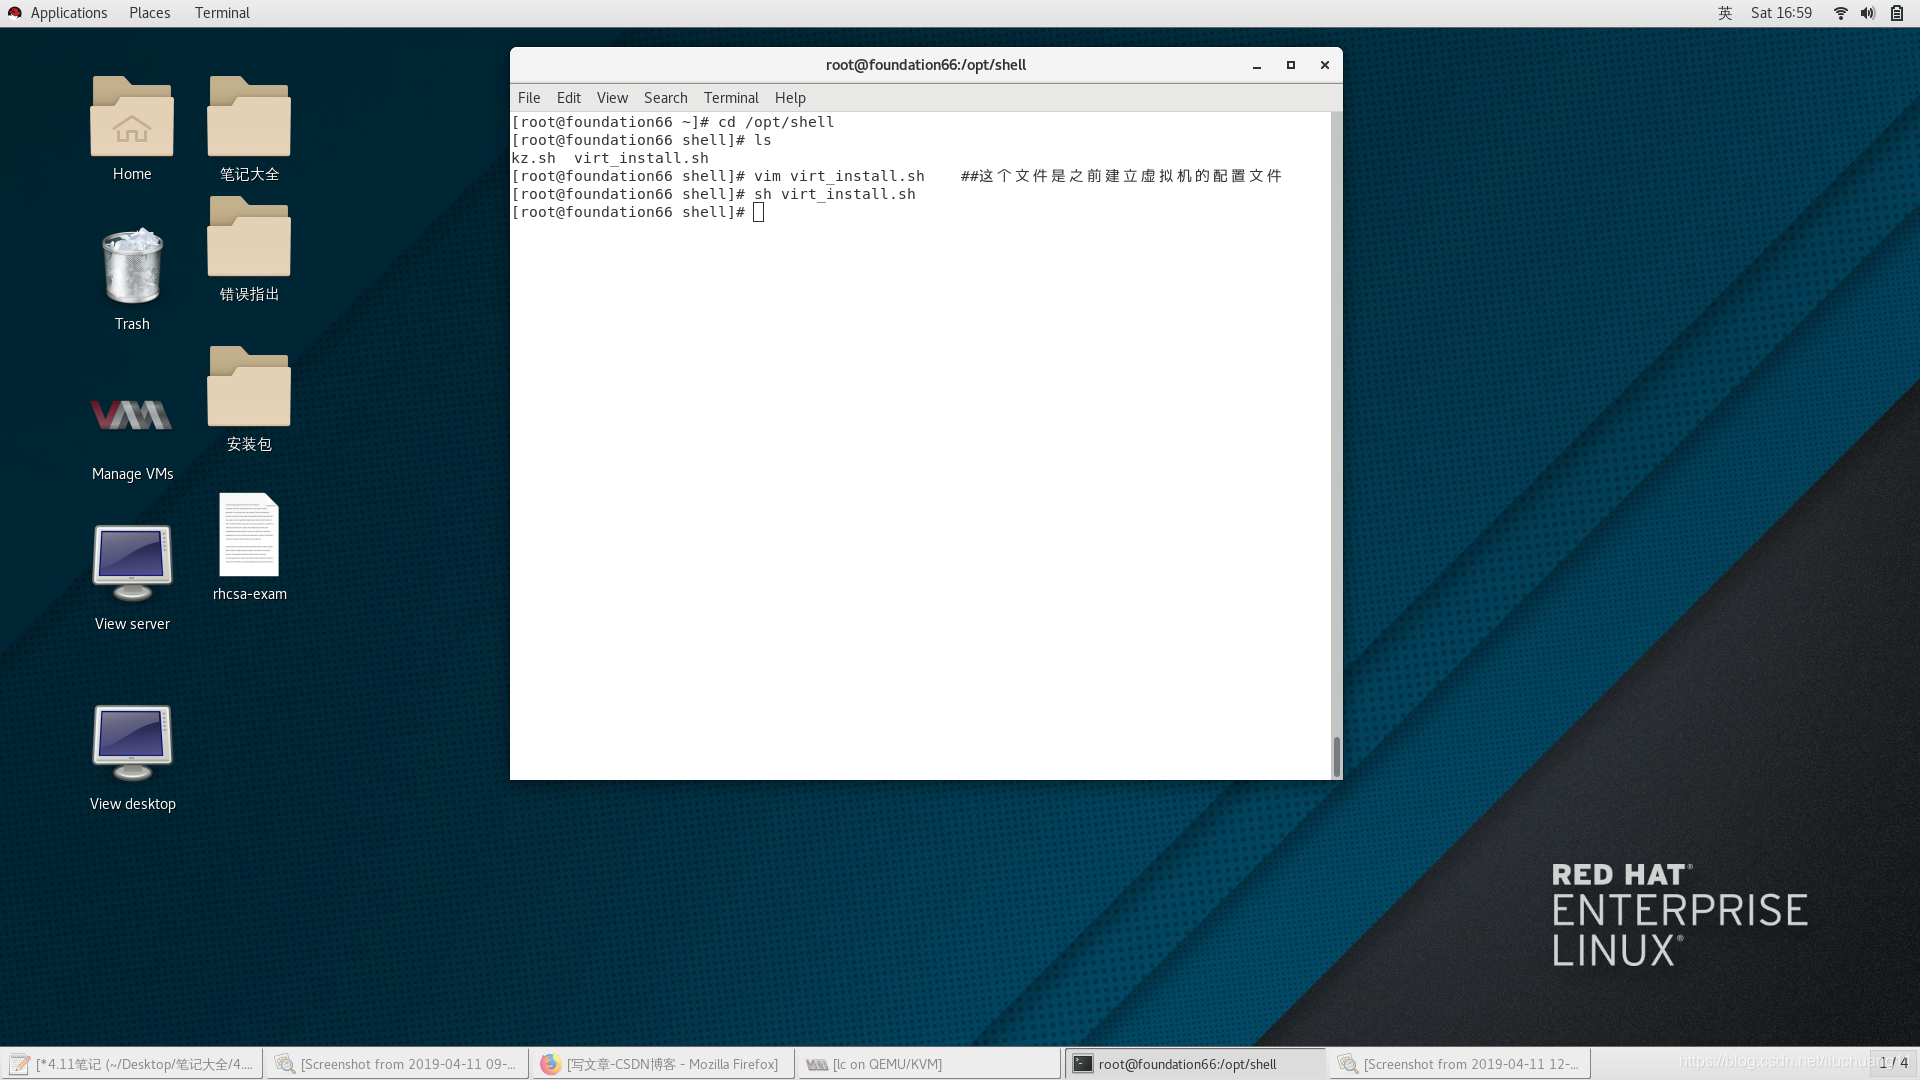Open the Sat 16:59 clock calendar
Viewport: 1920px width, 1080px height.
click(1781, 13)
